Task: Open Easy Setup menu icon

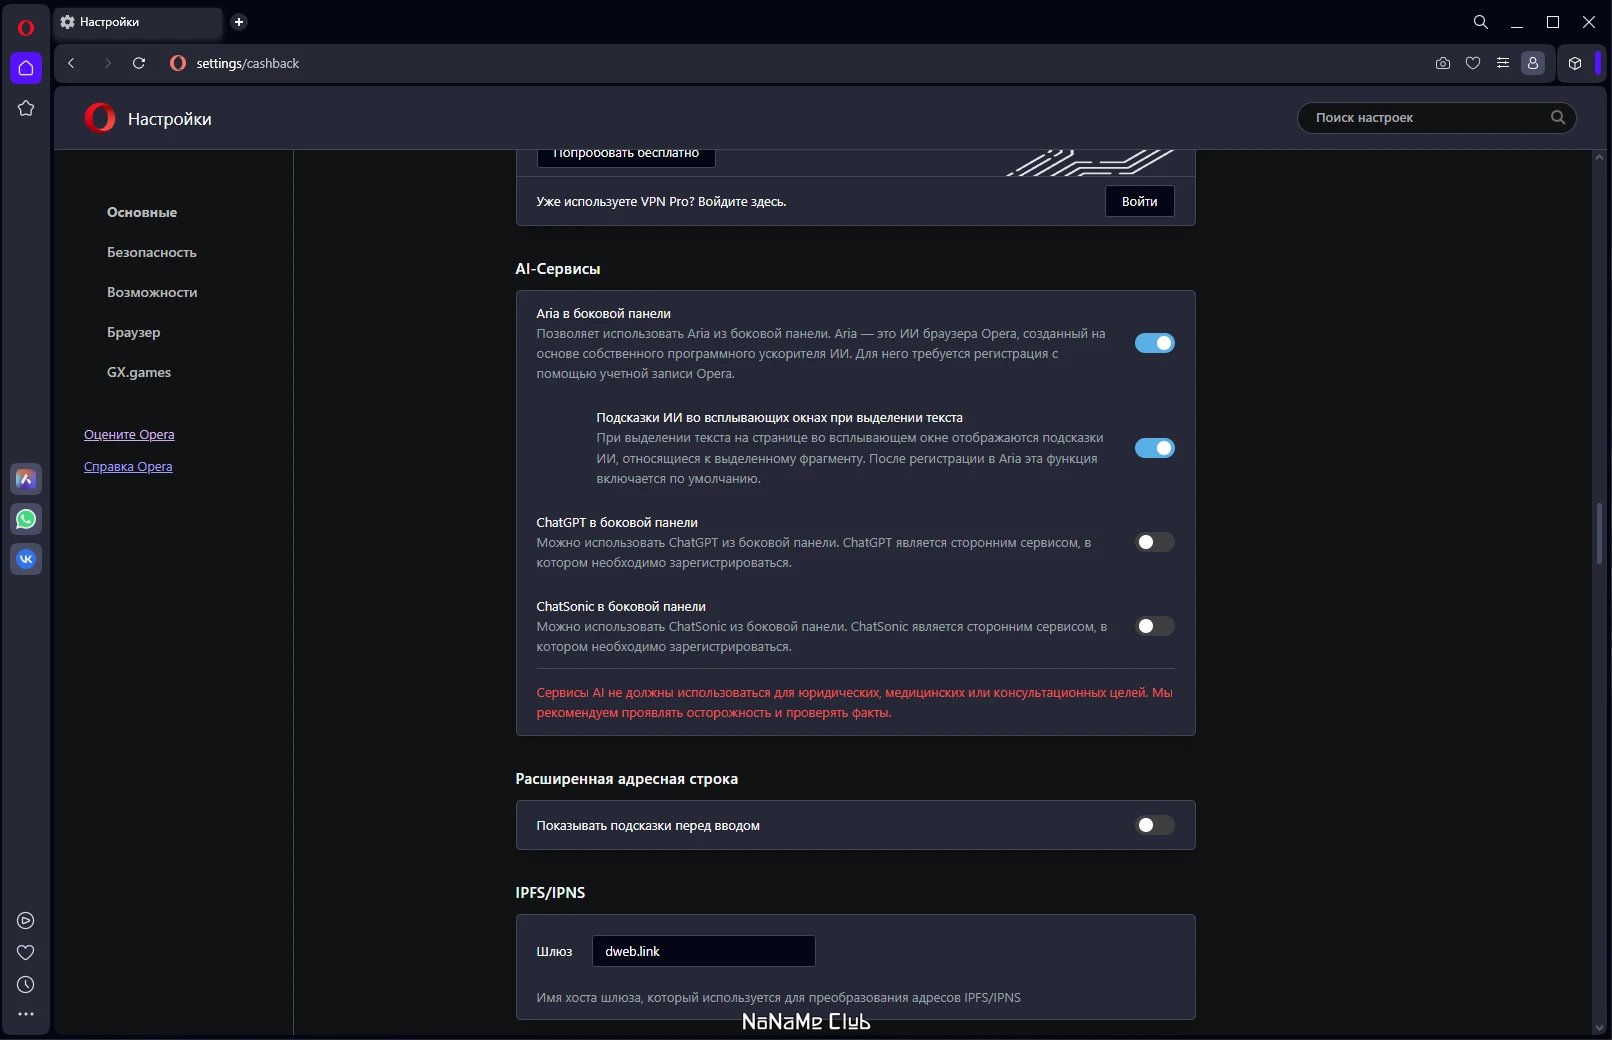Action: (x=1502, y=63)
